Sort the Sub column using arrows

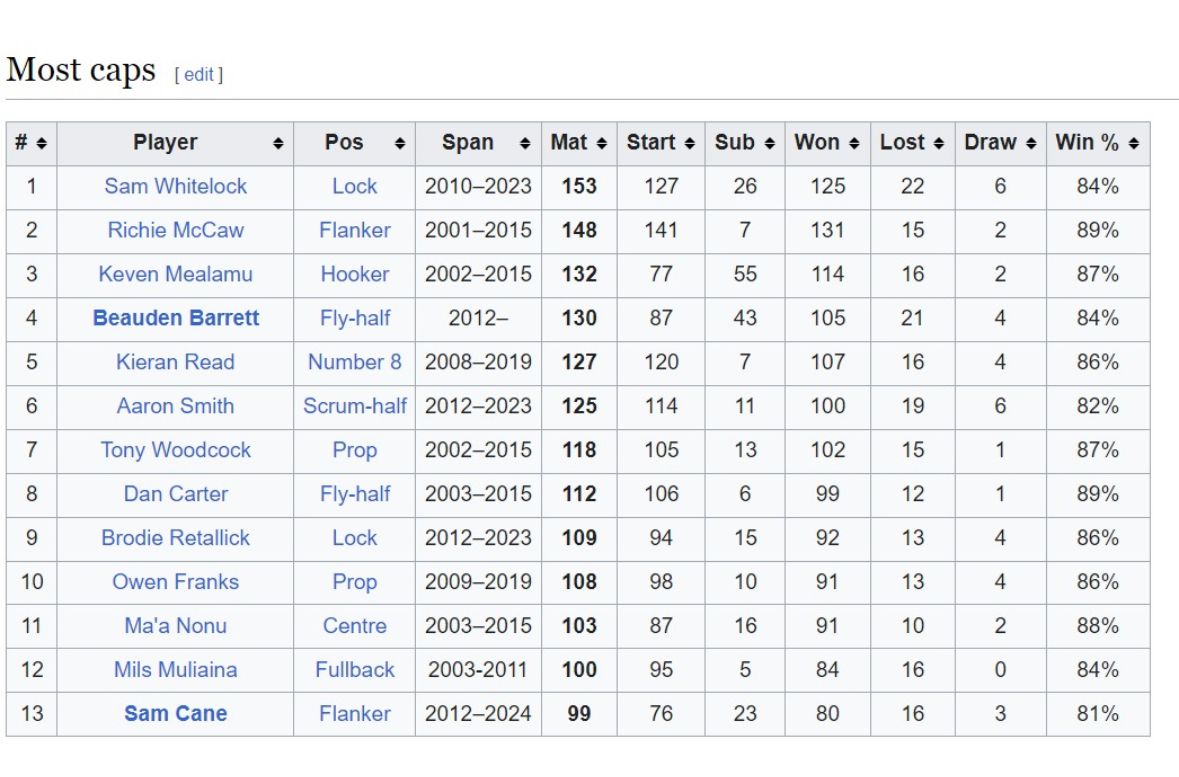point(769,144)
